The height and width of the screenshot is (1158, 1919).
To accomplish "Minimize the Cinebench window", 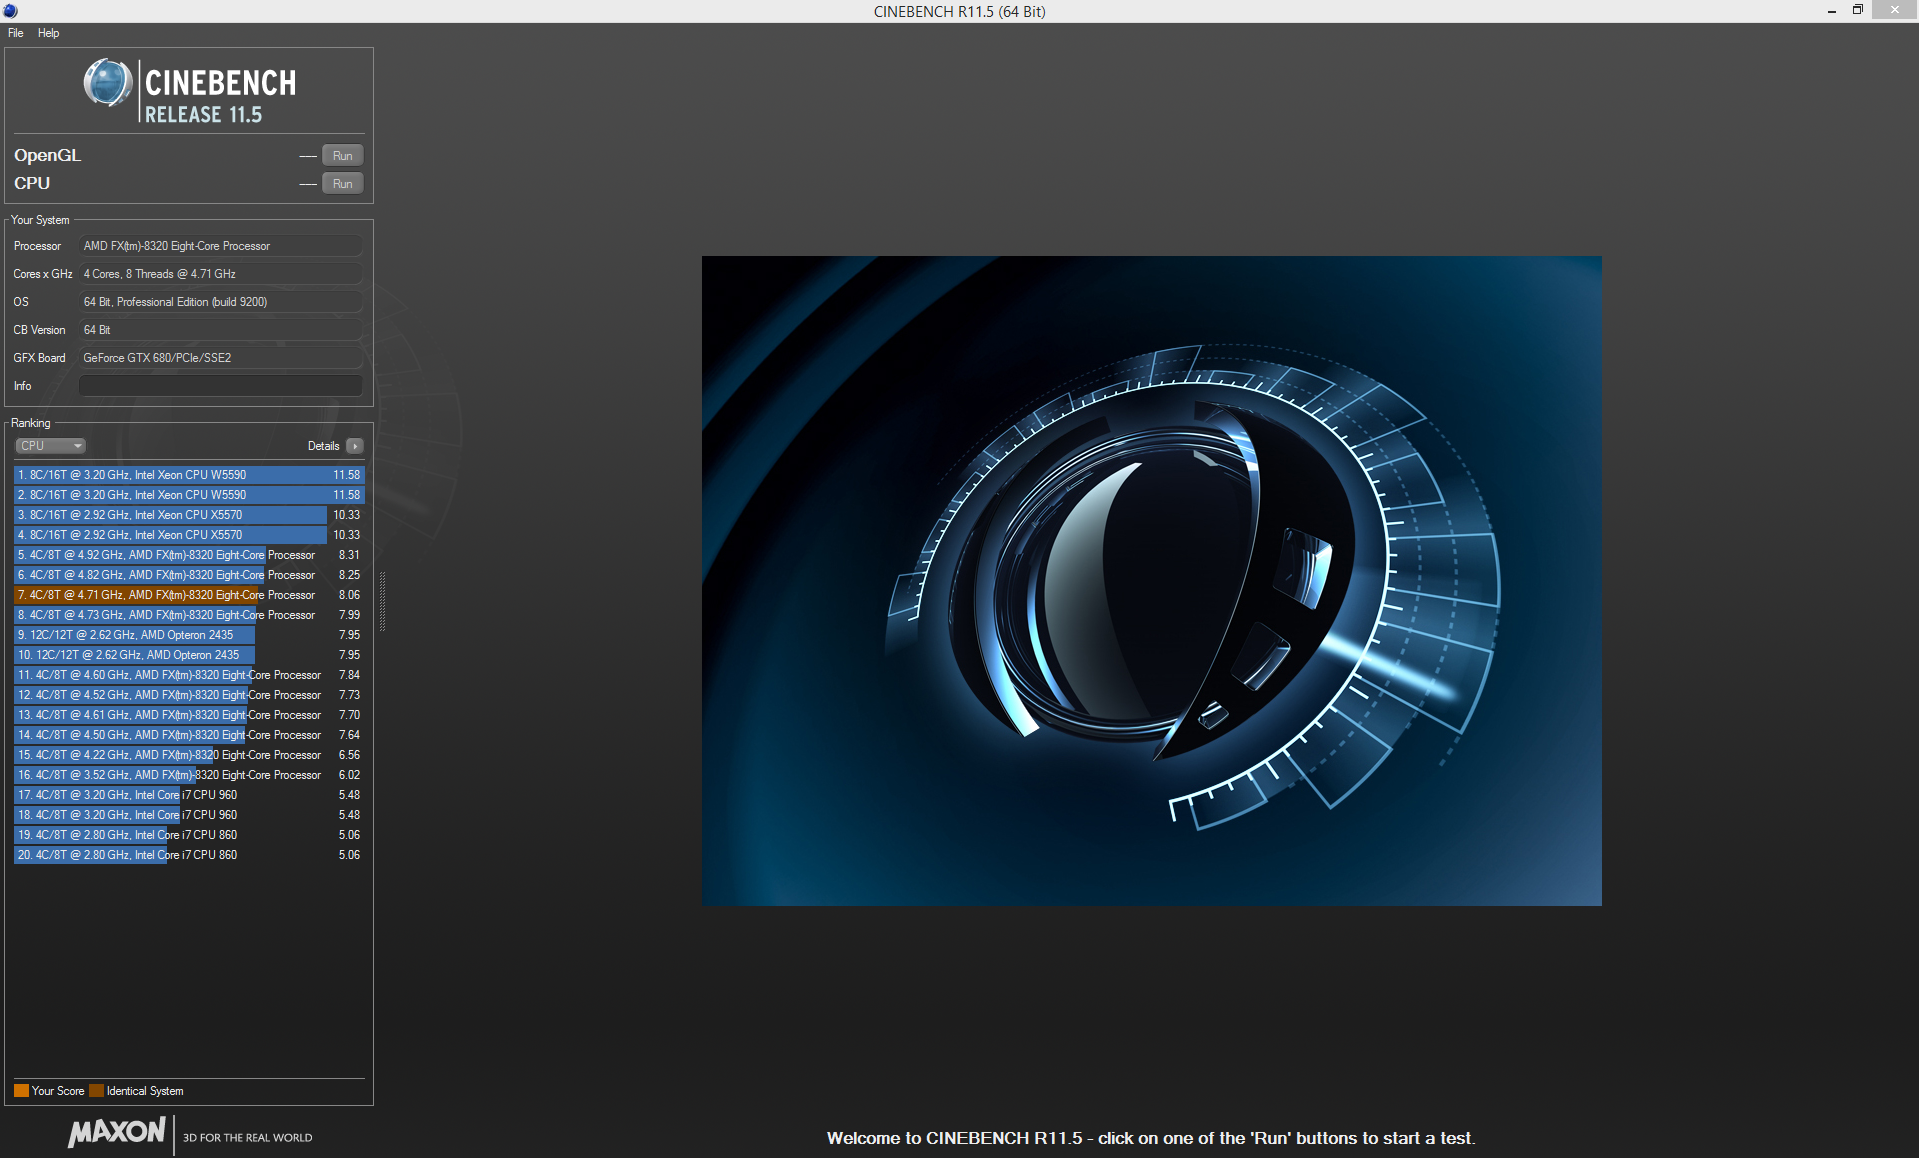I will [1831, 11].
